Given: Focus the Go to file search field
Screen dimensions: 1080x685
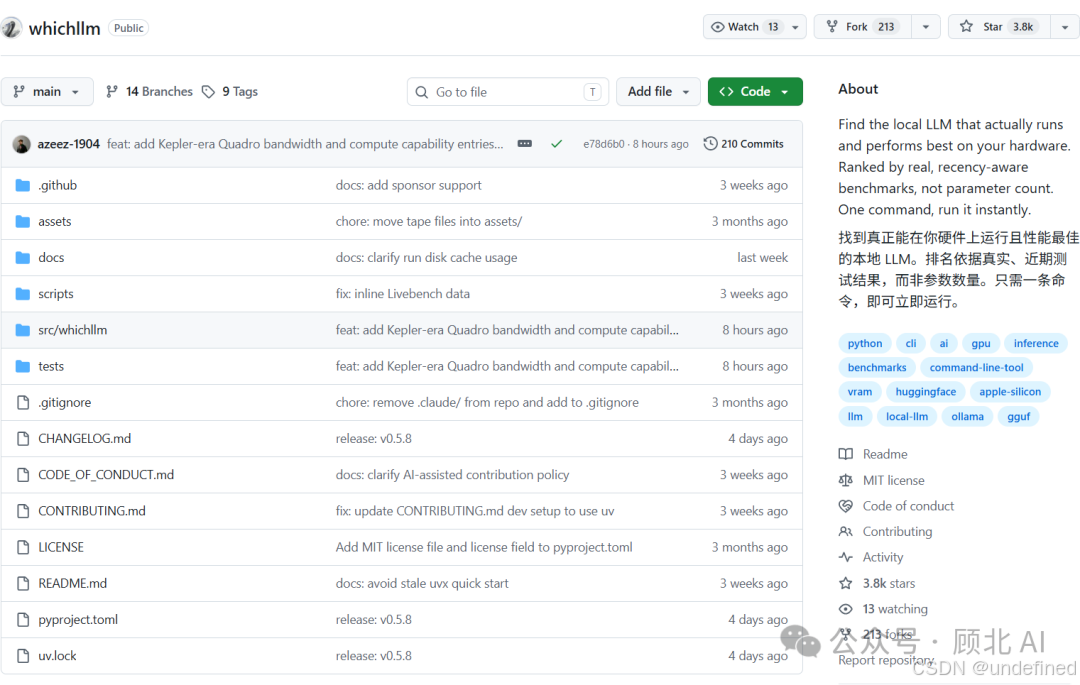Looking at the screenshot, I should point(508,92).
